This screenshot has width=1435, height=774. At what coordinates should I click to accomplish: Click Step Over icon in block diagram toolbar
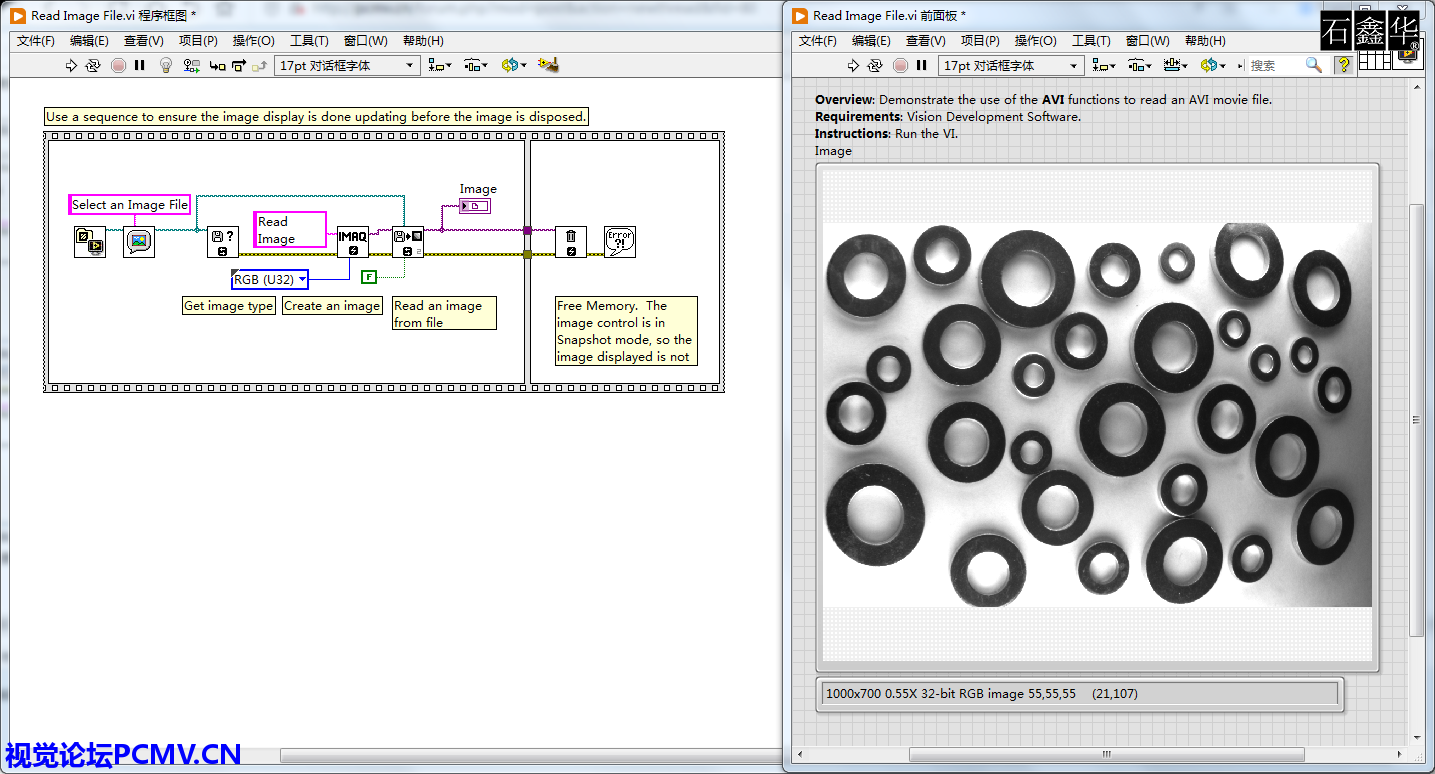point(238,65)
